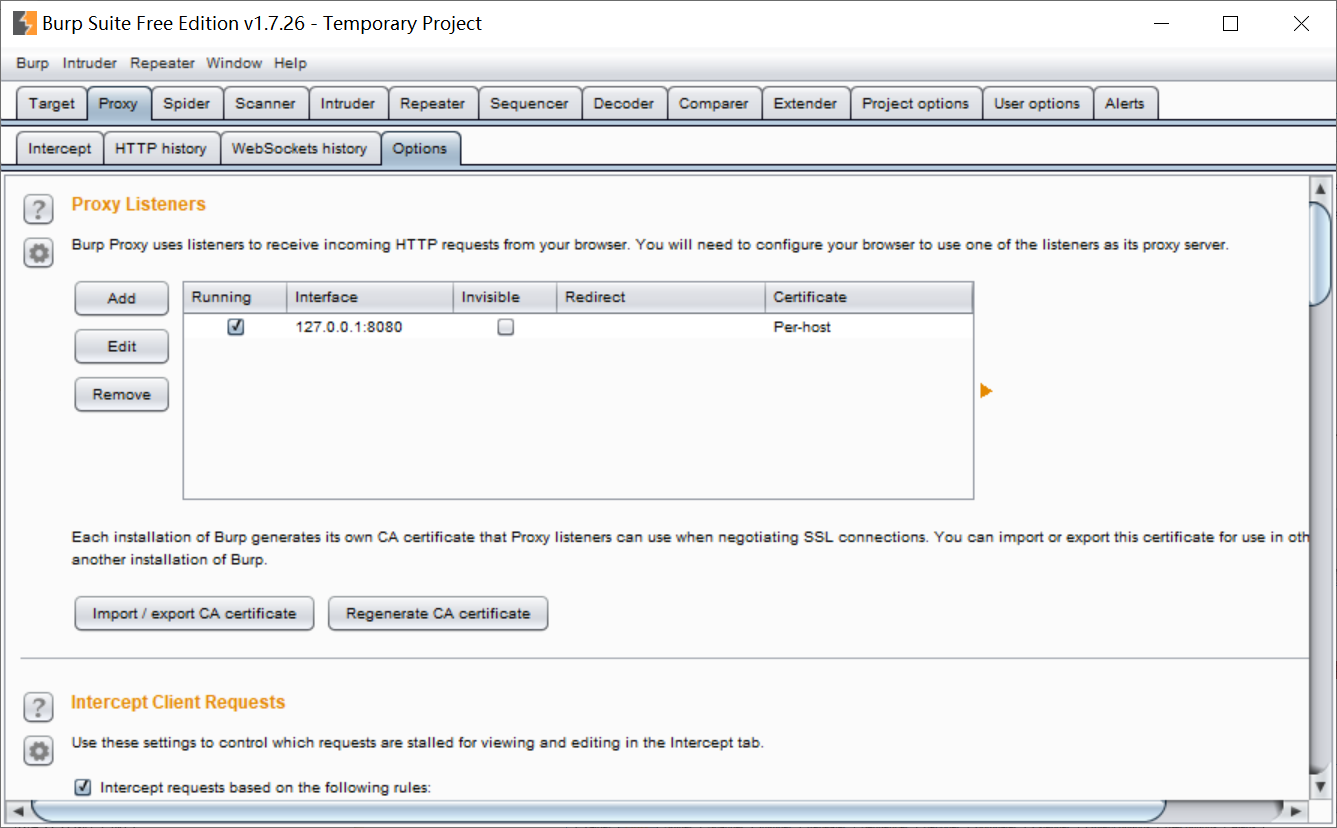Close the Burp Suite window
1337x828 pixels.
click(1300, 23)
